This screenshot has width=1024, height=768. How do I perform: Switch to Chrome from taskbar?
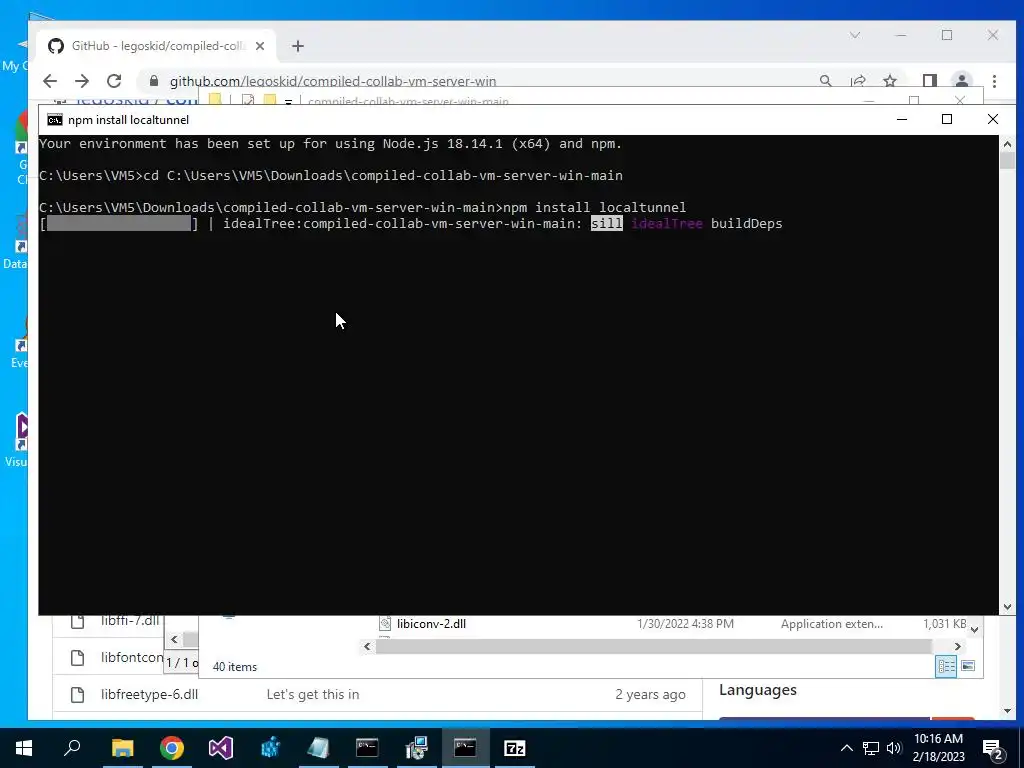click(172, 748)
